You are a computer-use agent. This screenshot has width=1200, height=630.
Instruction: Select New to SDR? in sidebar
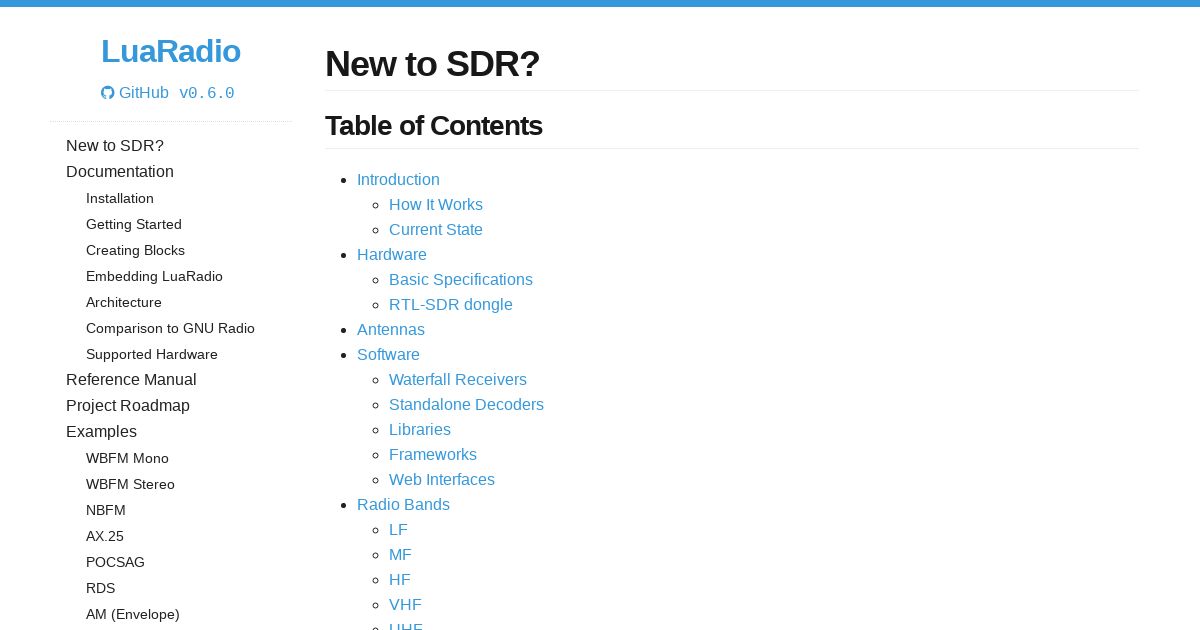click(115, 146)
